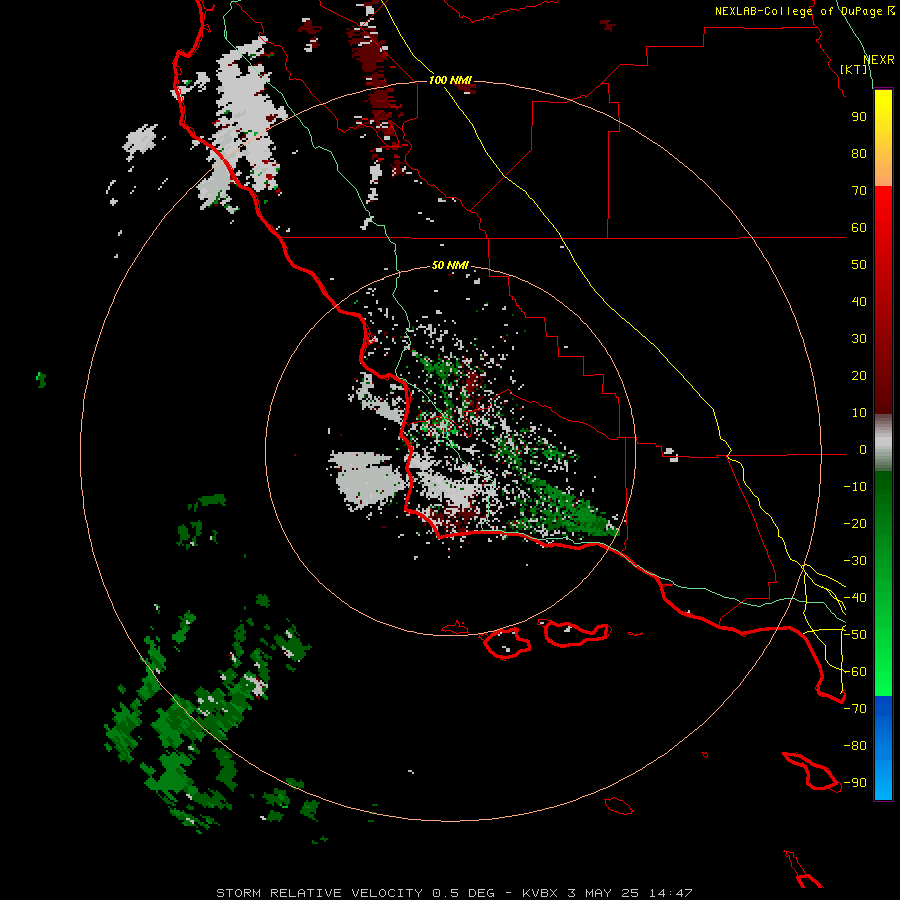Click the 80 value on velocity scale
900x900 pixels.
pyautogui.click(x=859, y=154)
